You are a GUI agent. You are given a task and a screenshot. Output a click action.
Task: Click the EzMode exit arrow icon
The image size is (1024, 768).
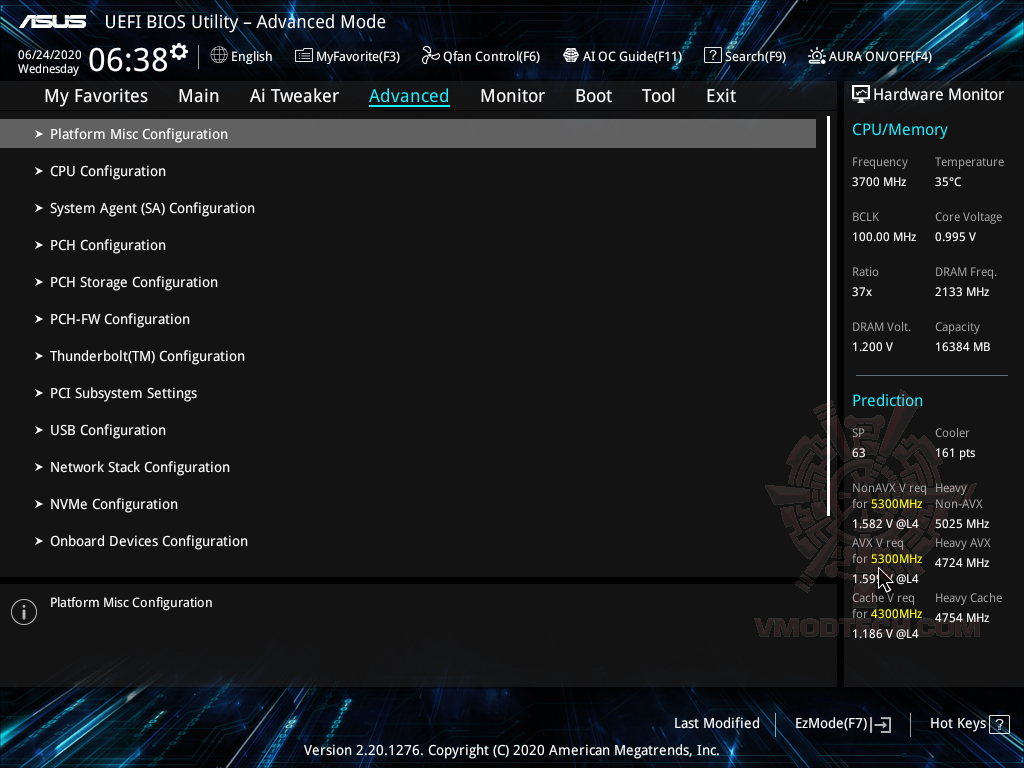(881, 724)
